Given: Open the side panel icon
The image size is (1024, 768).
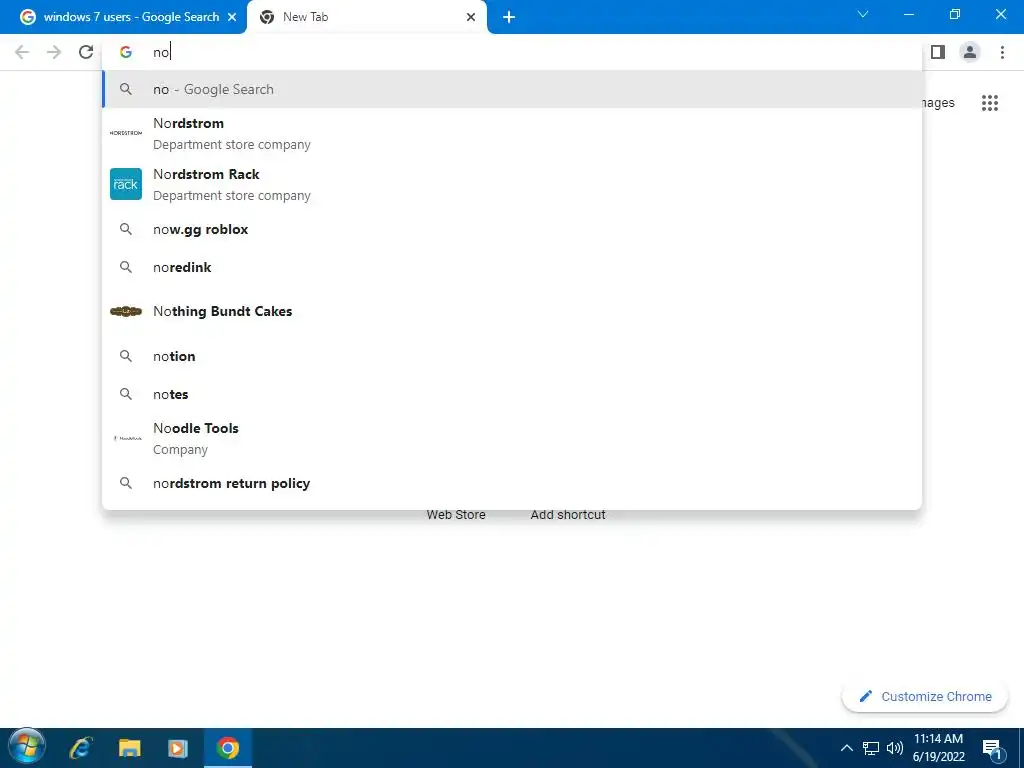Looking at the screenshot, I should (x=938, y=52).
